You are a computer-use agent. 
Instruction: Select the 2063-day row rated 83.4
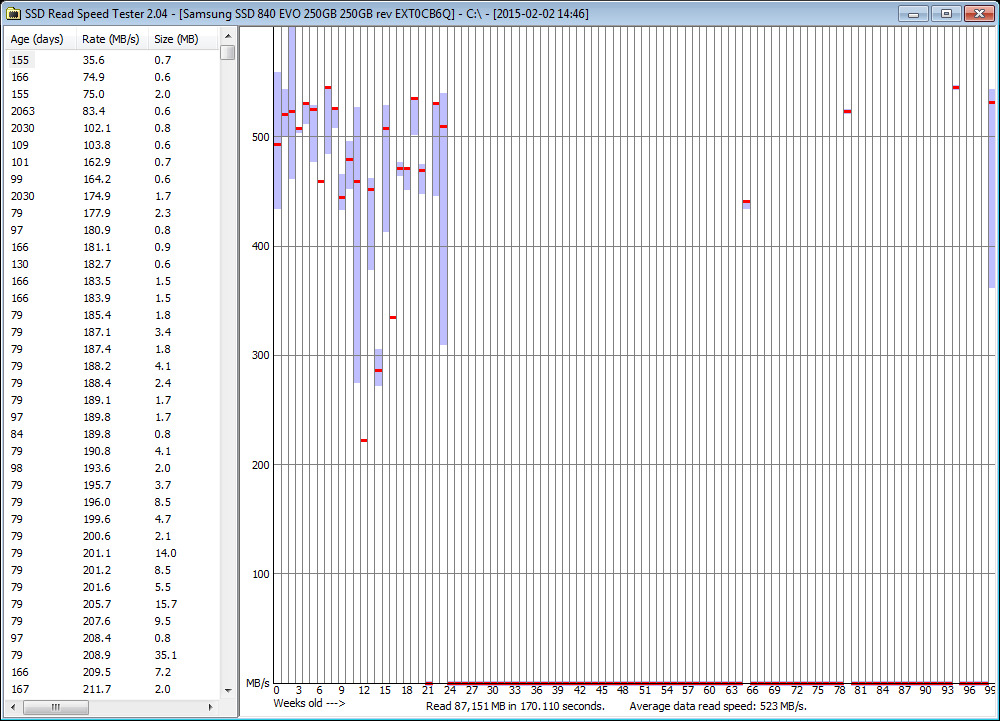112,111
